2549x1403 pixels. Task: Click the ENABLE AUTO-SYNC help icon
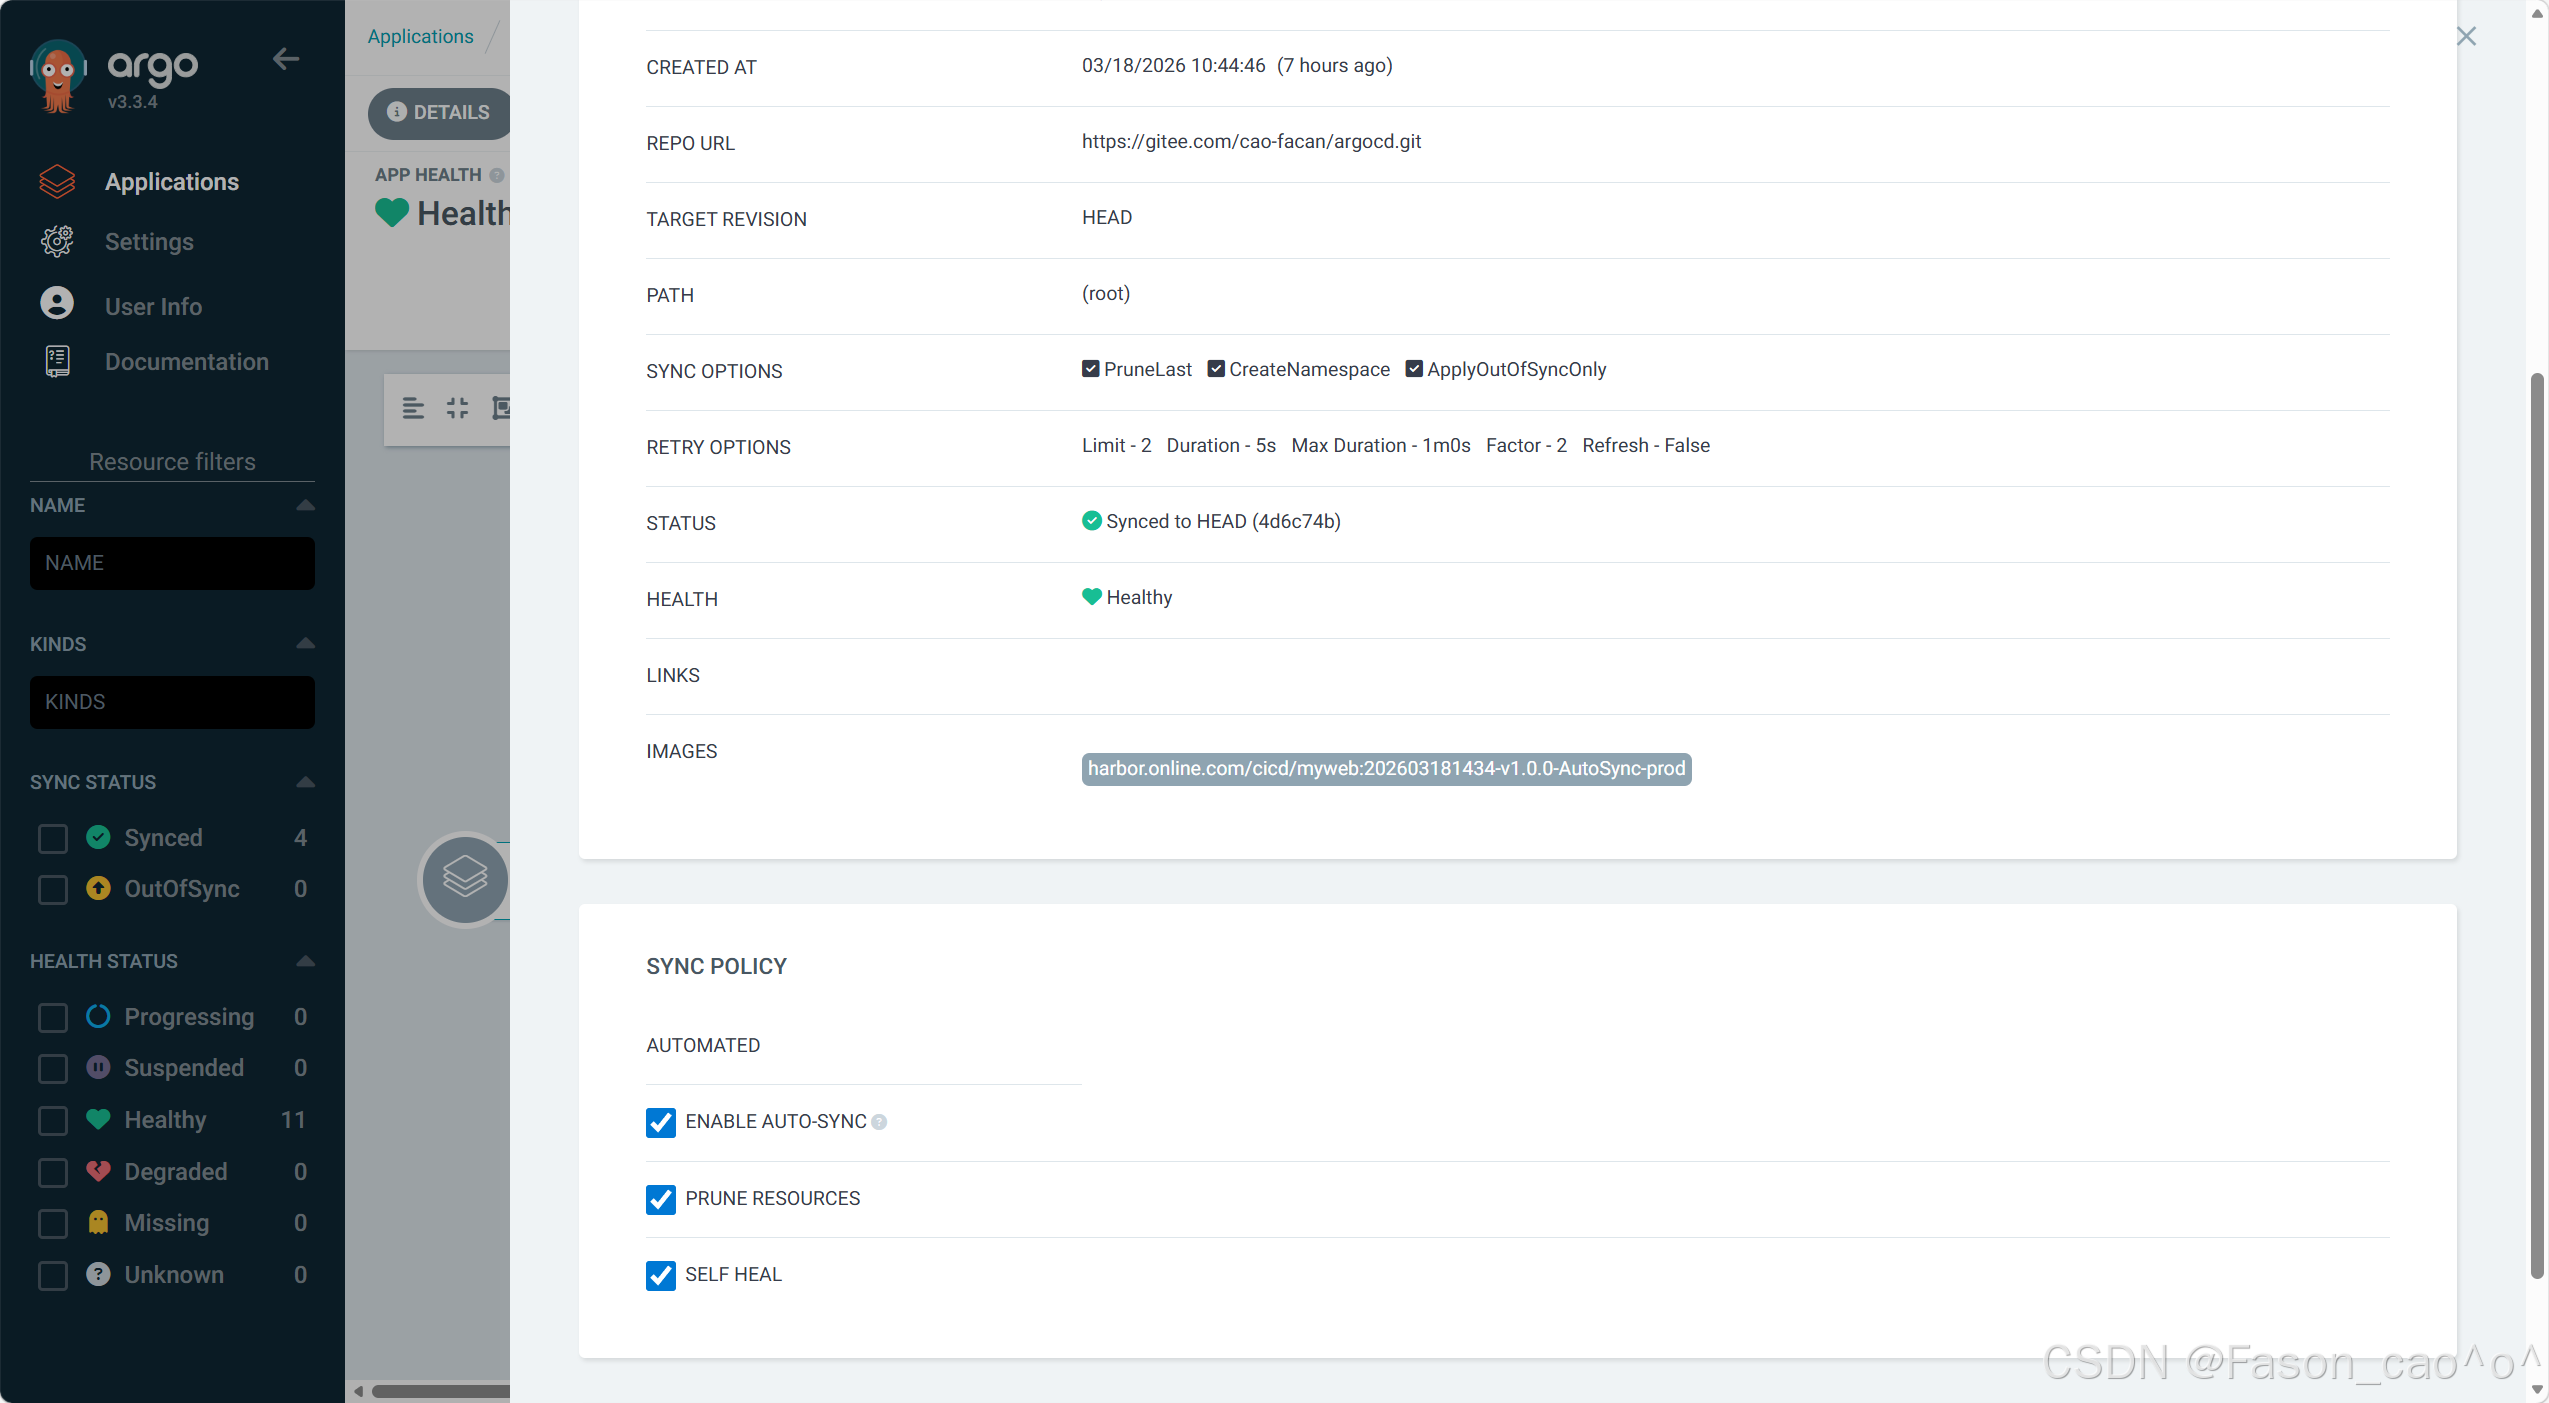point(879,1122)
